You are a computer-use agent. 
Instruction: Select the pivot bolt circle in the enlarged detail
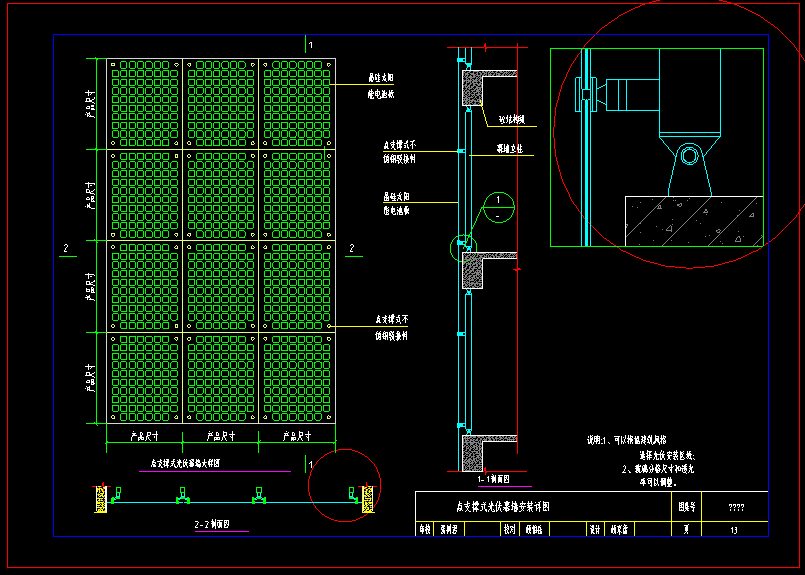688,155
